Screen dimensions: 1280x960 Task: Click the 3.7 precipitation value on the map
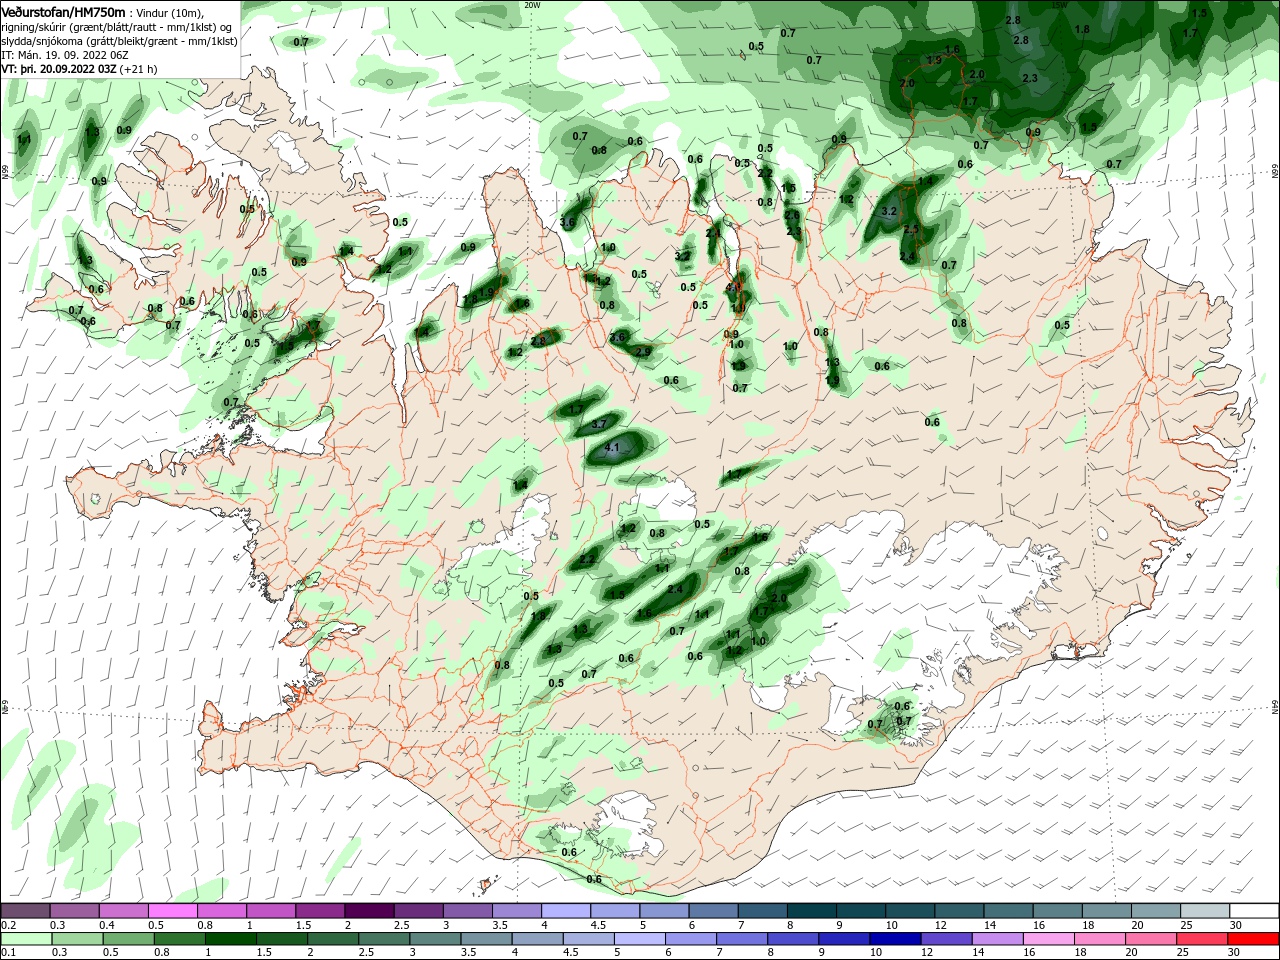coord(599,424)
